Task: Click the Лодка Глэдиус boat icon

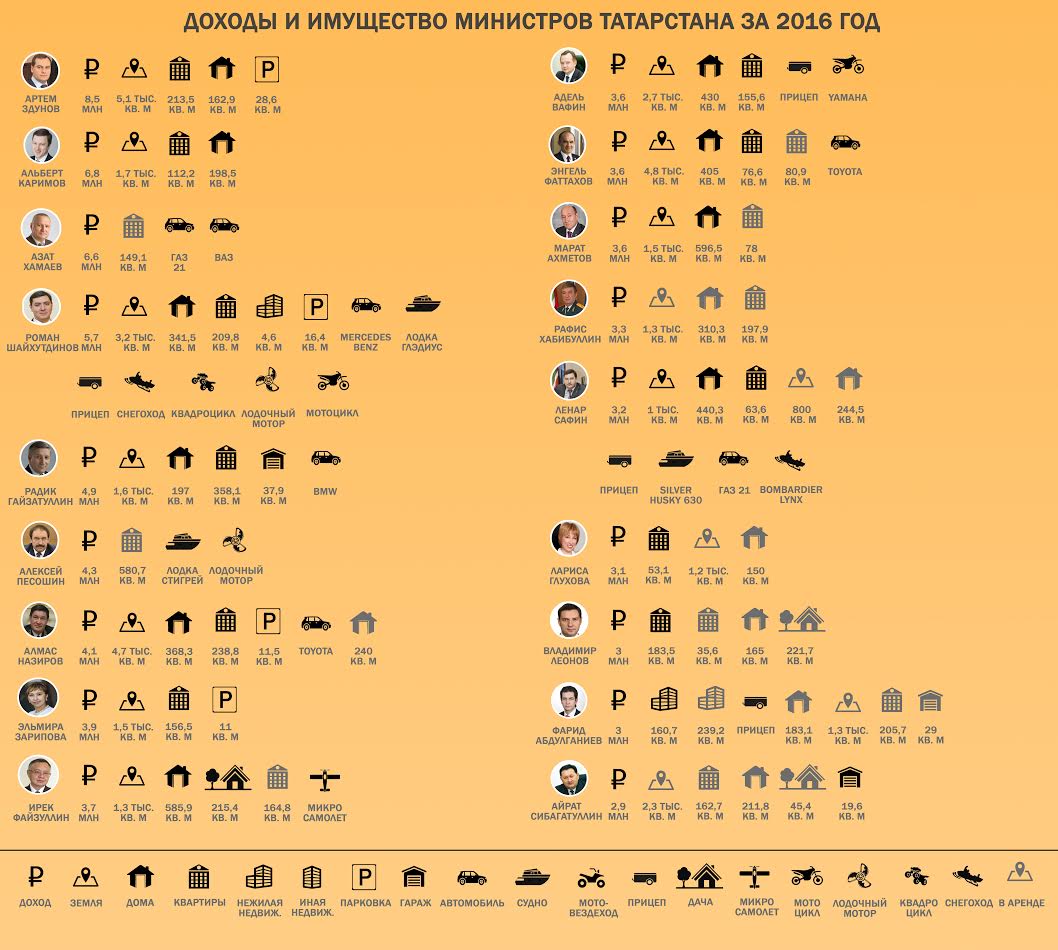Action: point(423,305)
